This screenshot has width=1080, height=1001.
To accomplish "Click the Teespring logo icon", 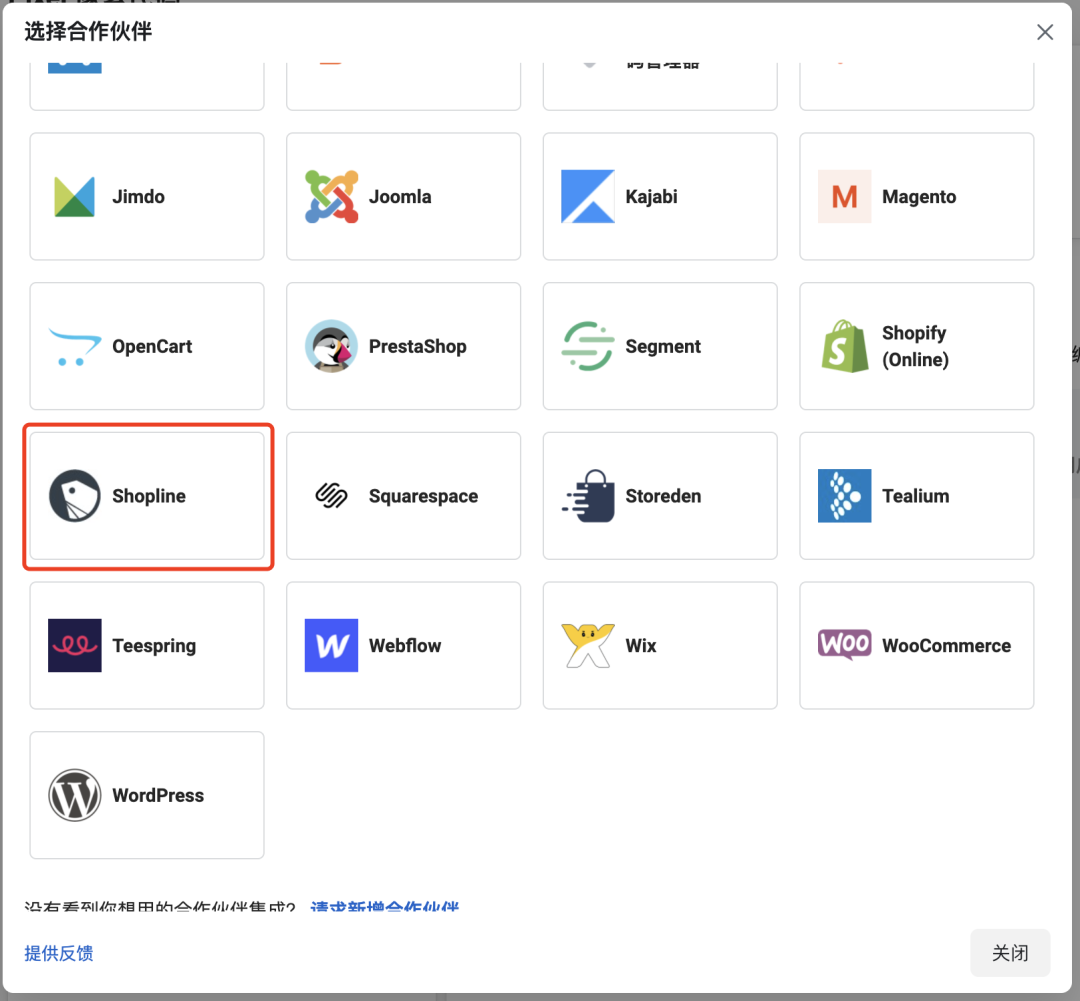I will point(74,646).
